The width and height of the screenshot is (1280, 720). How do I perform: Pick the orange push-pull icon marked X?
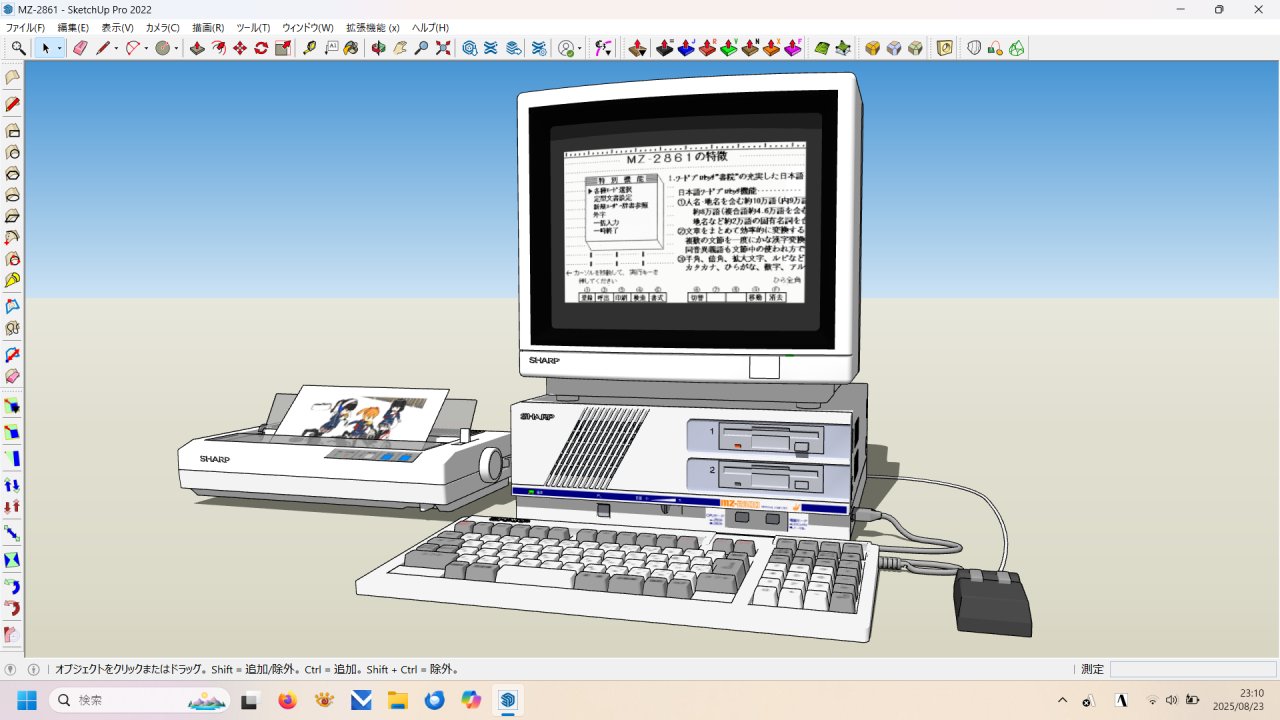point(771,48)
